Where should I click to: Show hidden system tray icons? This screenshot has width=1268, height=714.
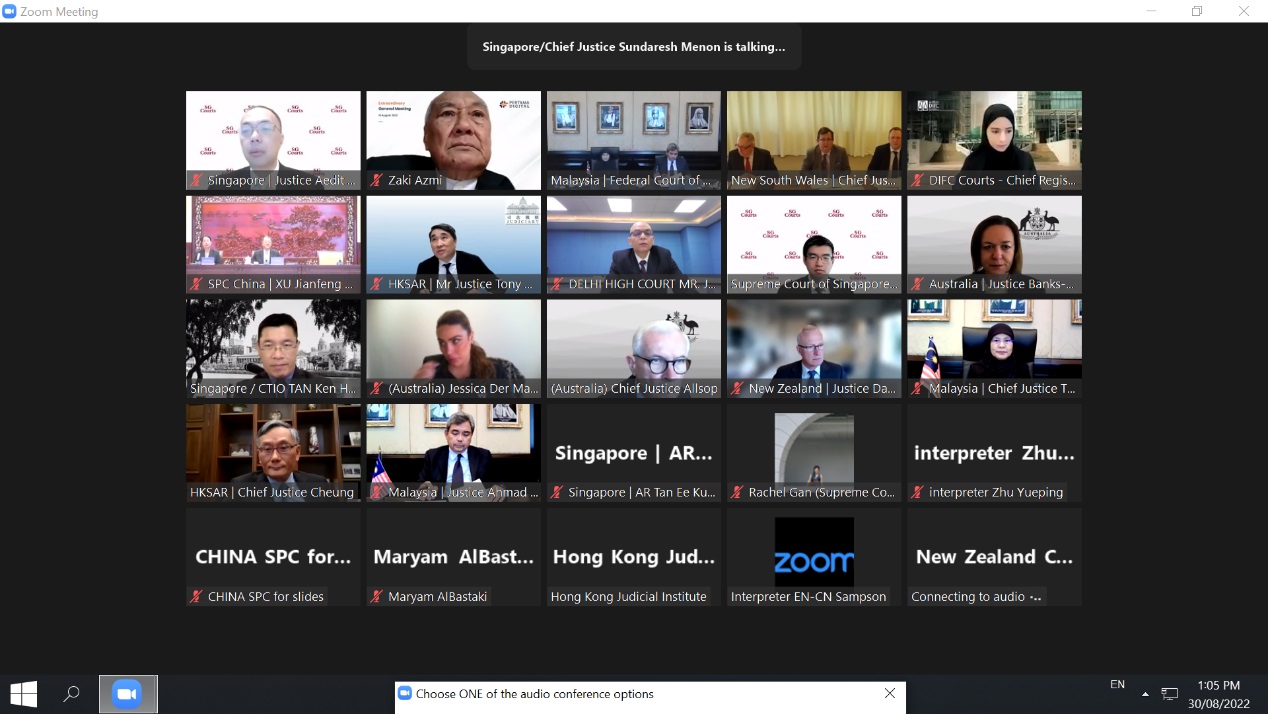pos(1145,694)
